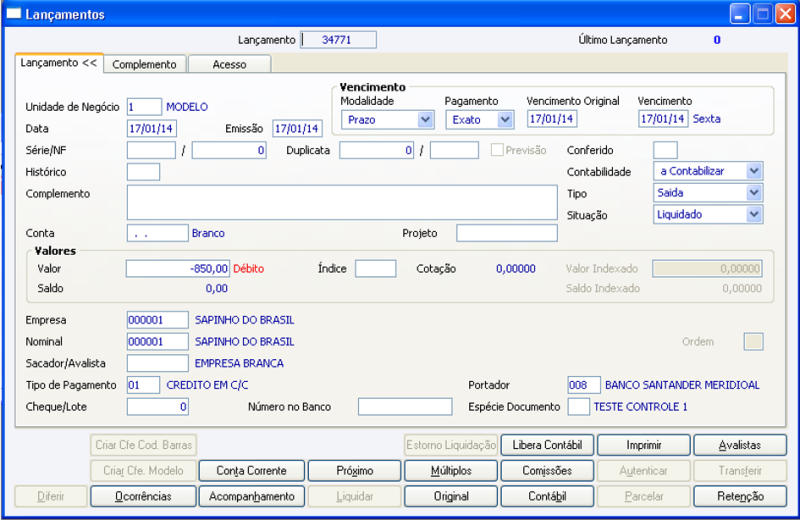This screenshot has height=520, width=800.
Task: Switch to the Complemento tab
Action: (144, 64)
